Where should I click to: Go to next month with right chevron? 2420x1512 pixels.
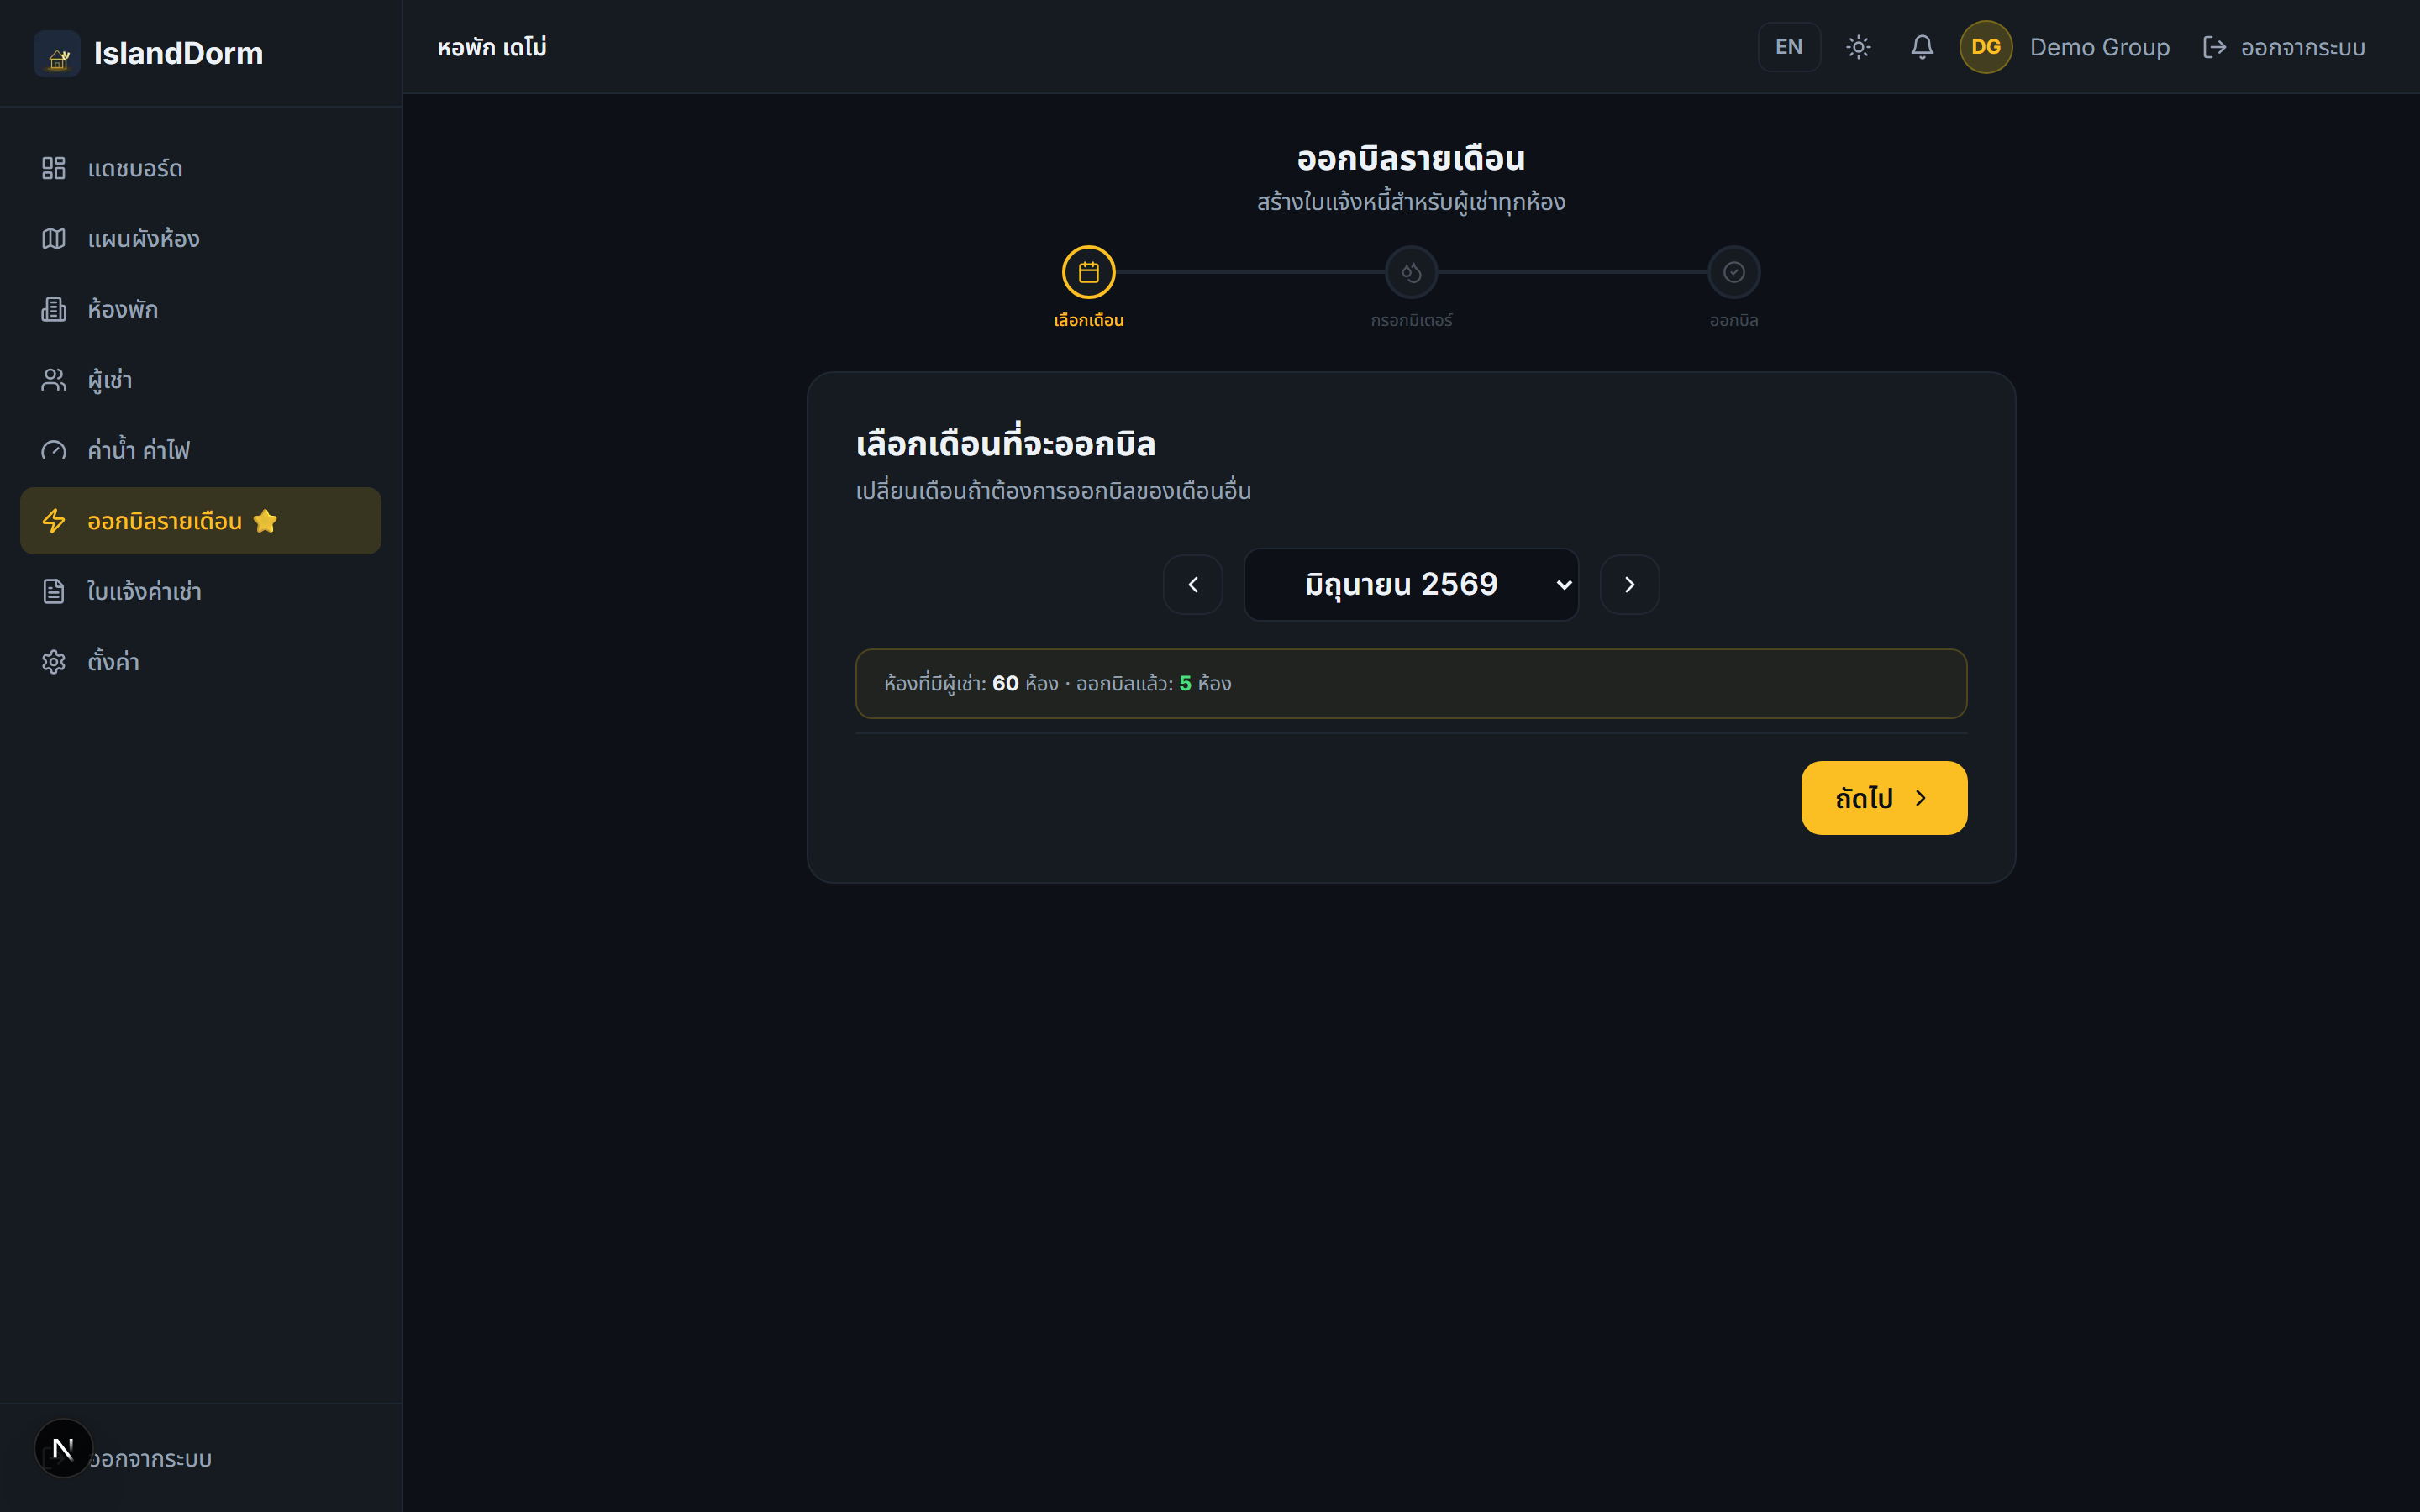tap(1630, 584)
